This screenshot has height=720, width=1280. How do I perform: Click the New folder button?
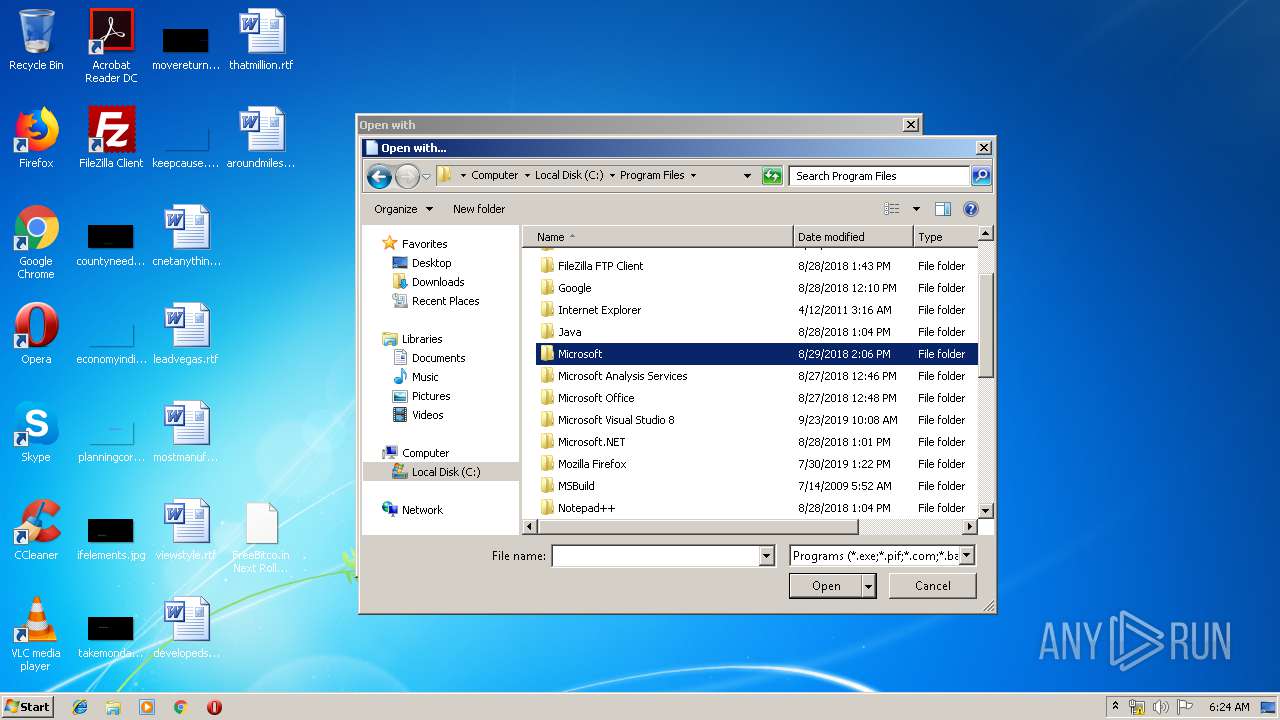pyautogui.click(x=479, y=209)
